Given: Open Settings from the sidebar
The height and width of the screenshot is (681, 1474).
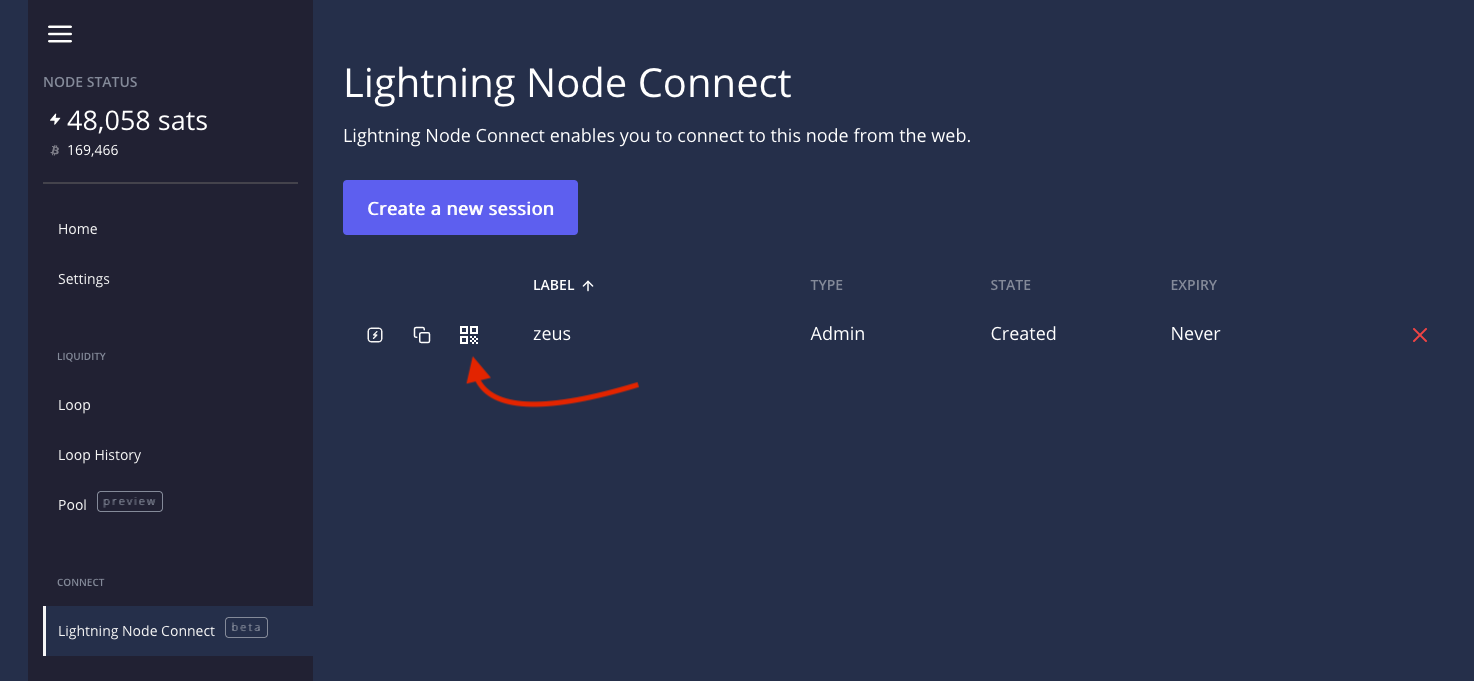Looking at the screenshot, I should [84, 279].
